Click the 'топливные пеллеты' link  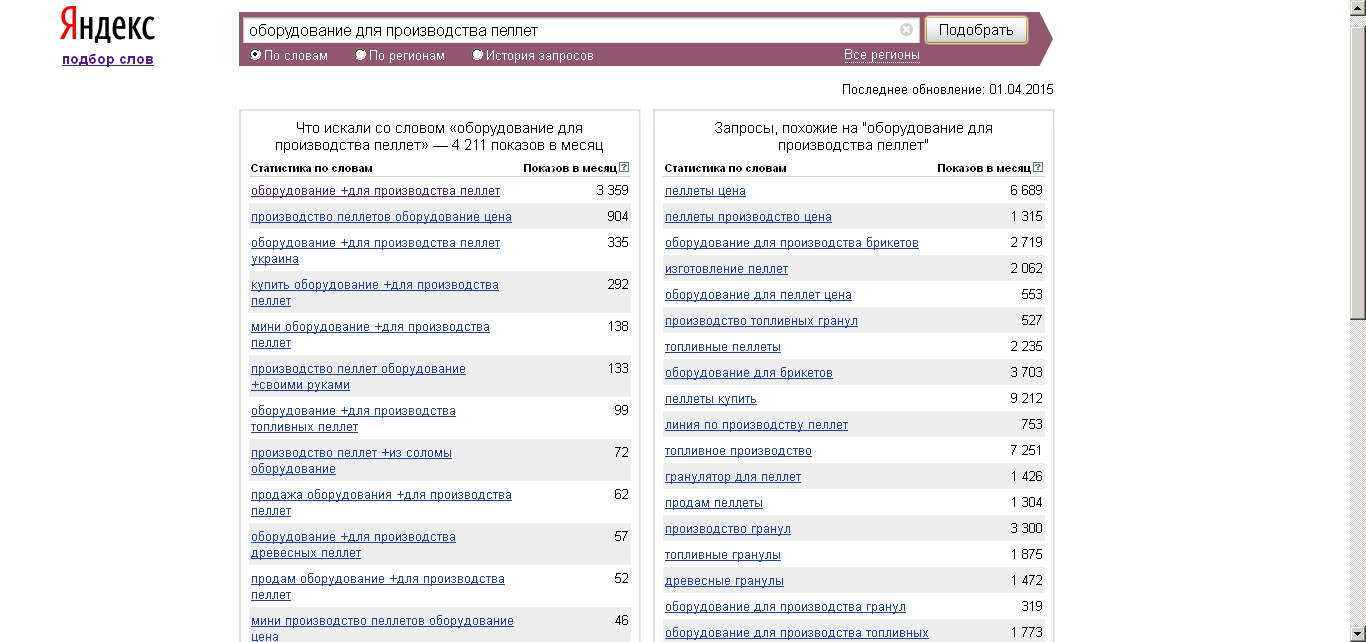tap(722, 347)
